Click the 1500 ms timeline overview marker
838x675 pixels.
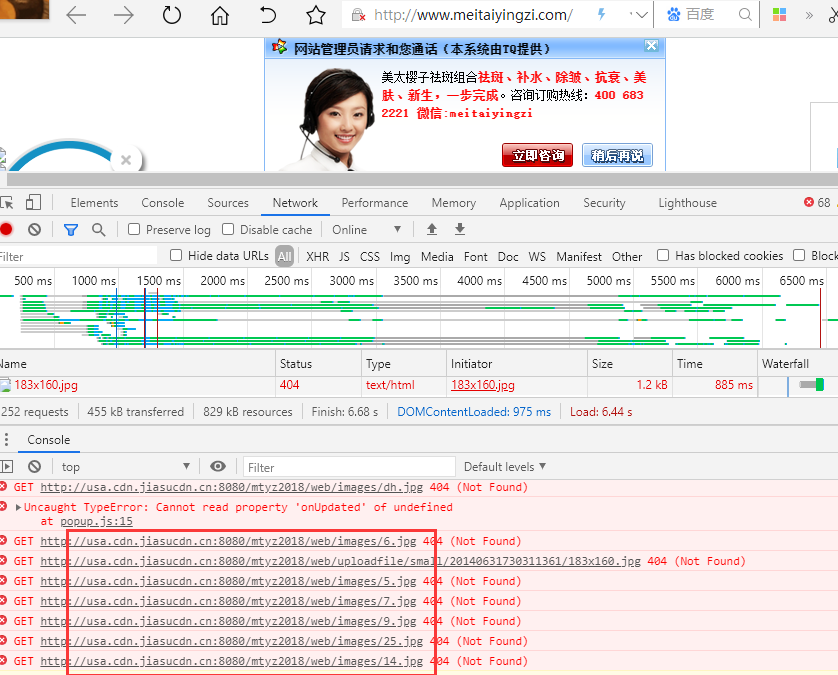pos(158,281)
